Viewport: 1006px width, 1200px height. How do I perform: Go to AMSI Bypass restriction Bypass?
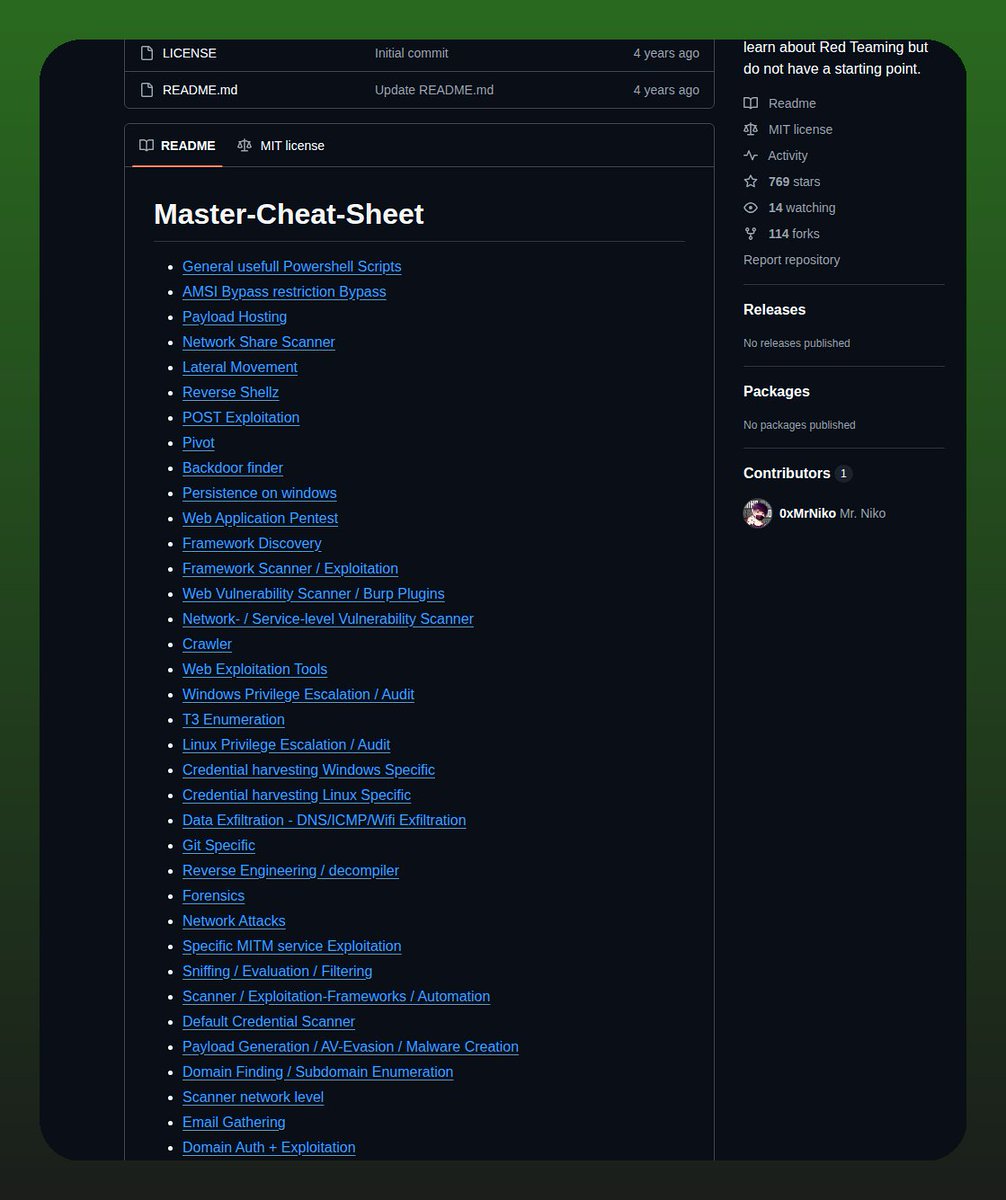click(284, 292)
